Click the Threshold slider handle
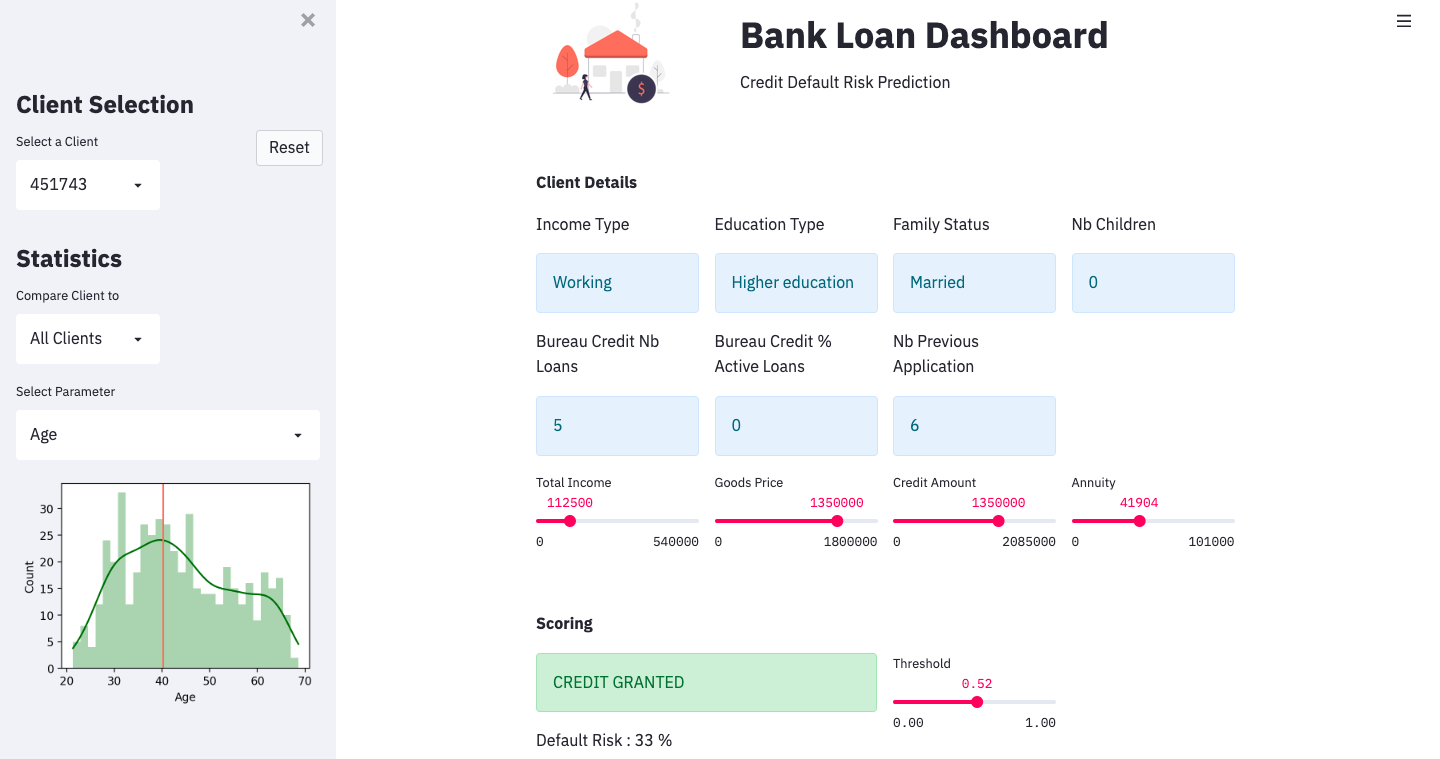This screenshot has width=1440, height=759. pyautogui.click(x=977, y=702)
